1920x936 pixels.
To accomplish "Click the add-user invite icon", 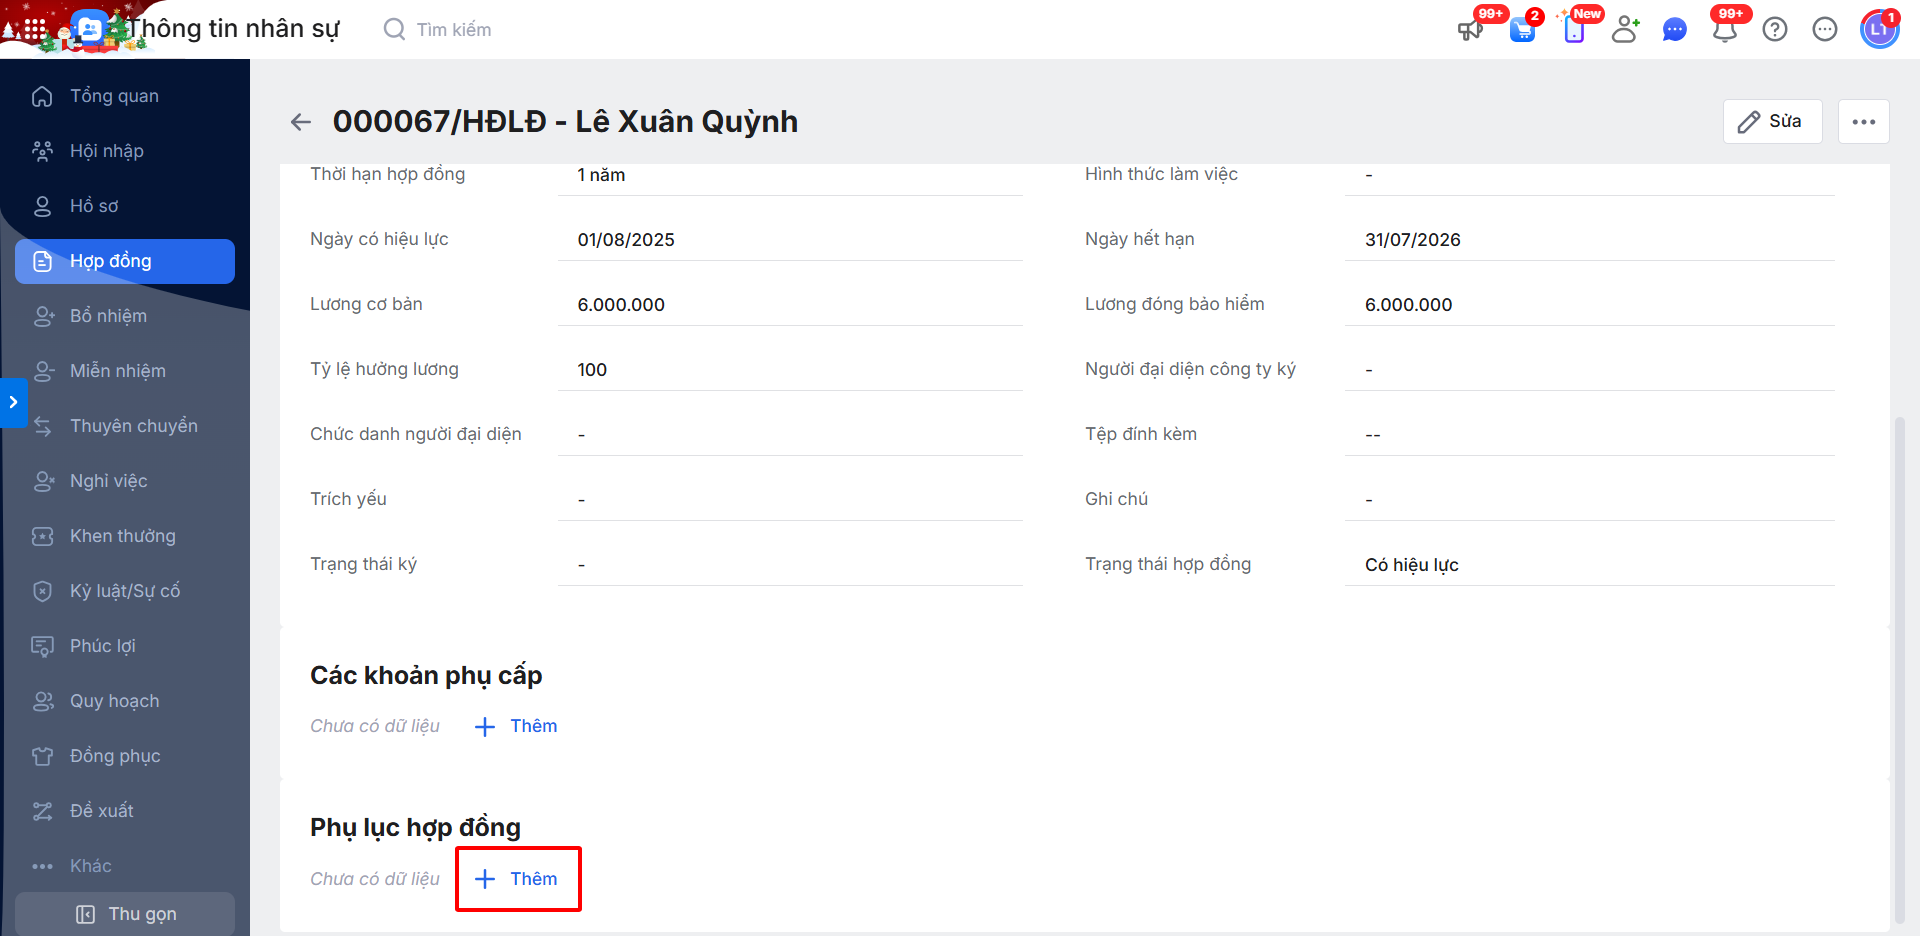I will tap(1625, 30).
